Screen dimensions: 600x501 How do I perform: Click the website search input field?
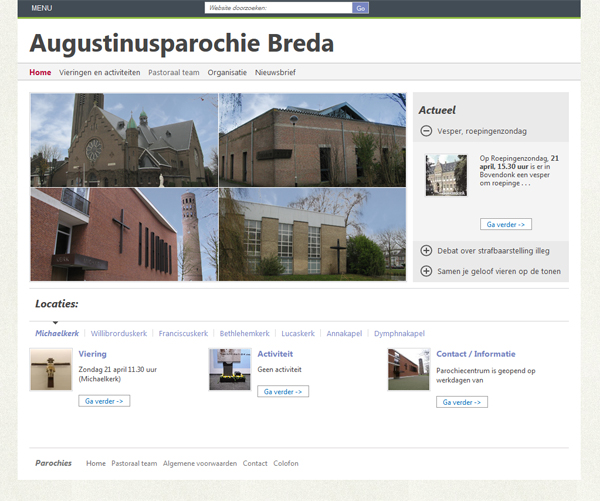pos(278,8)
